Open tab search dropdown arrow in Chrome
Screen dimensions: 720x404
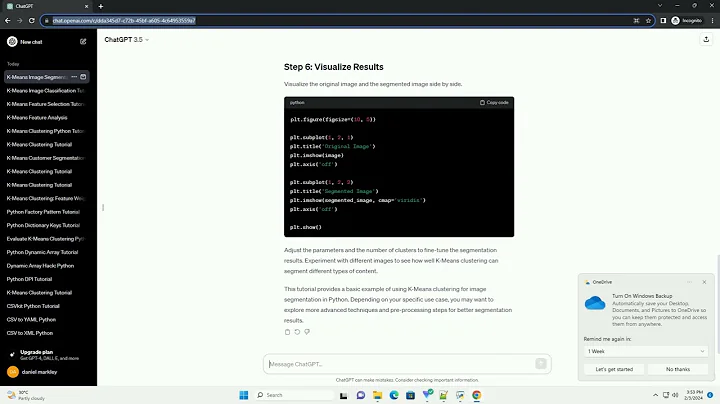[660, 6]
